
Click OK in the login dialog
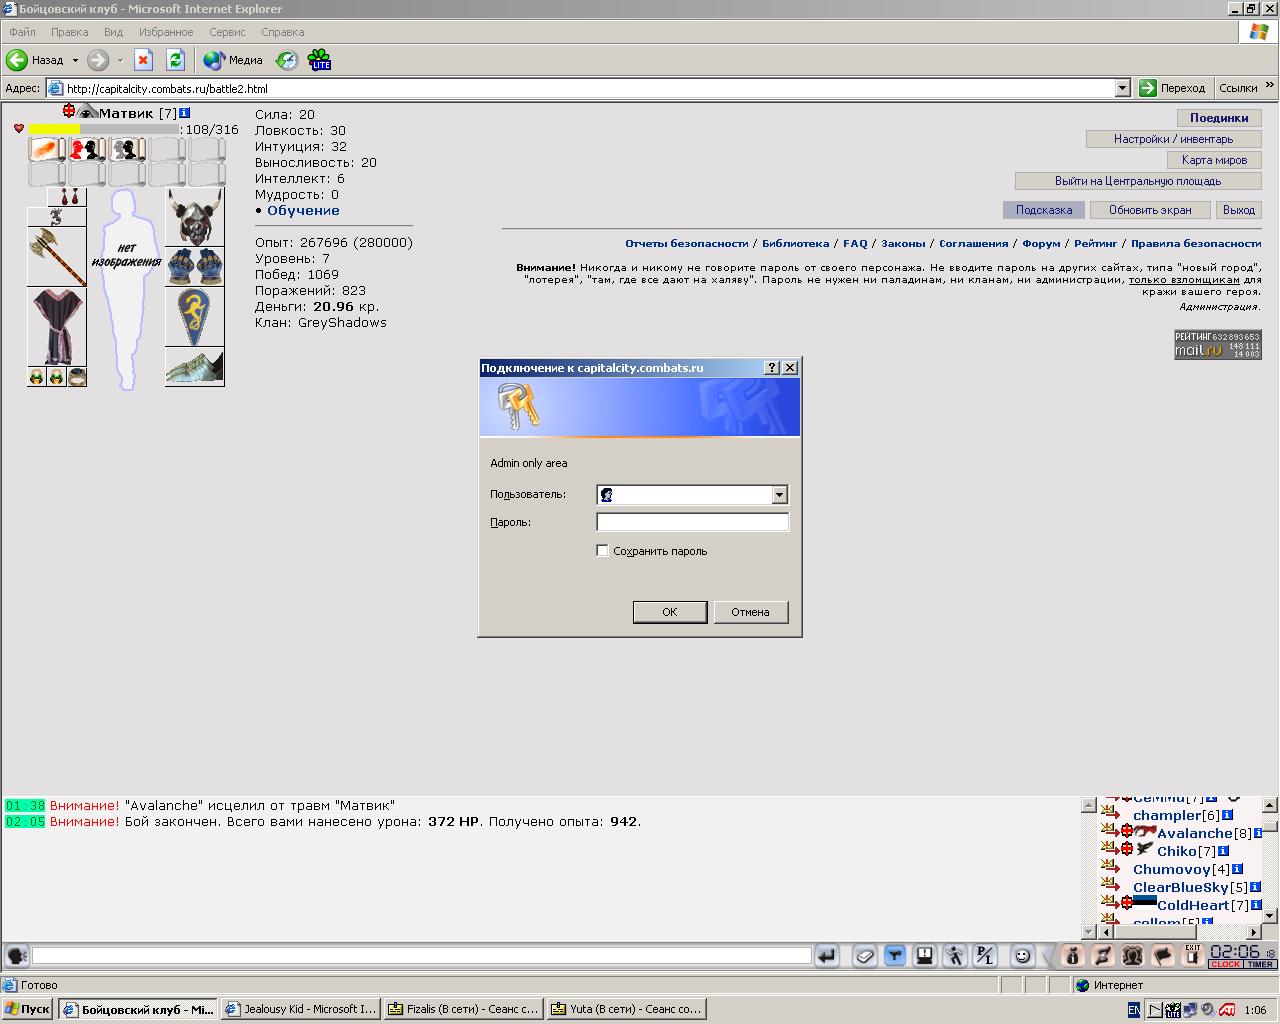click(670, 612)
